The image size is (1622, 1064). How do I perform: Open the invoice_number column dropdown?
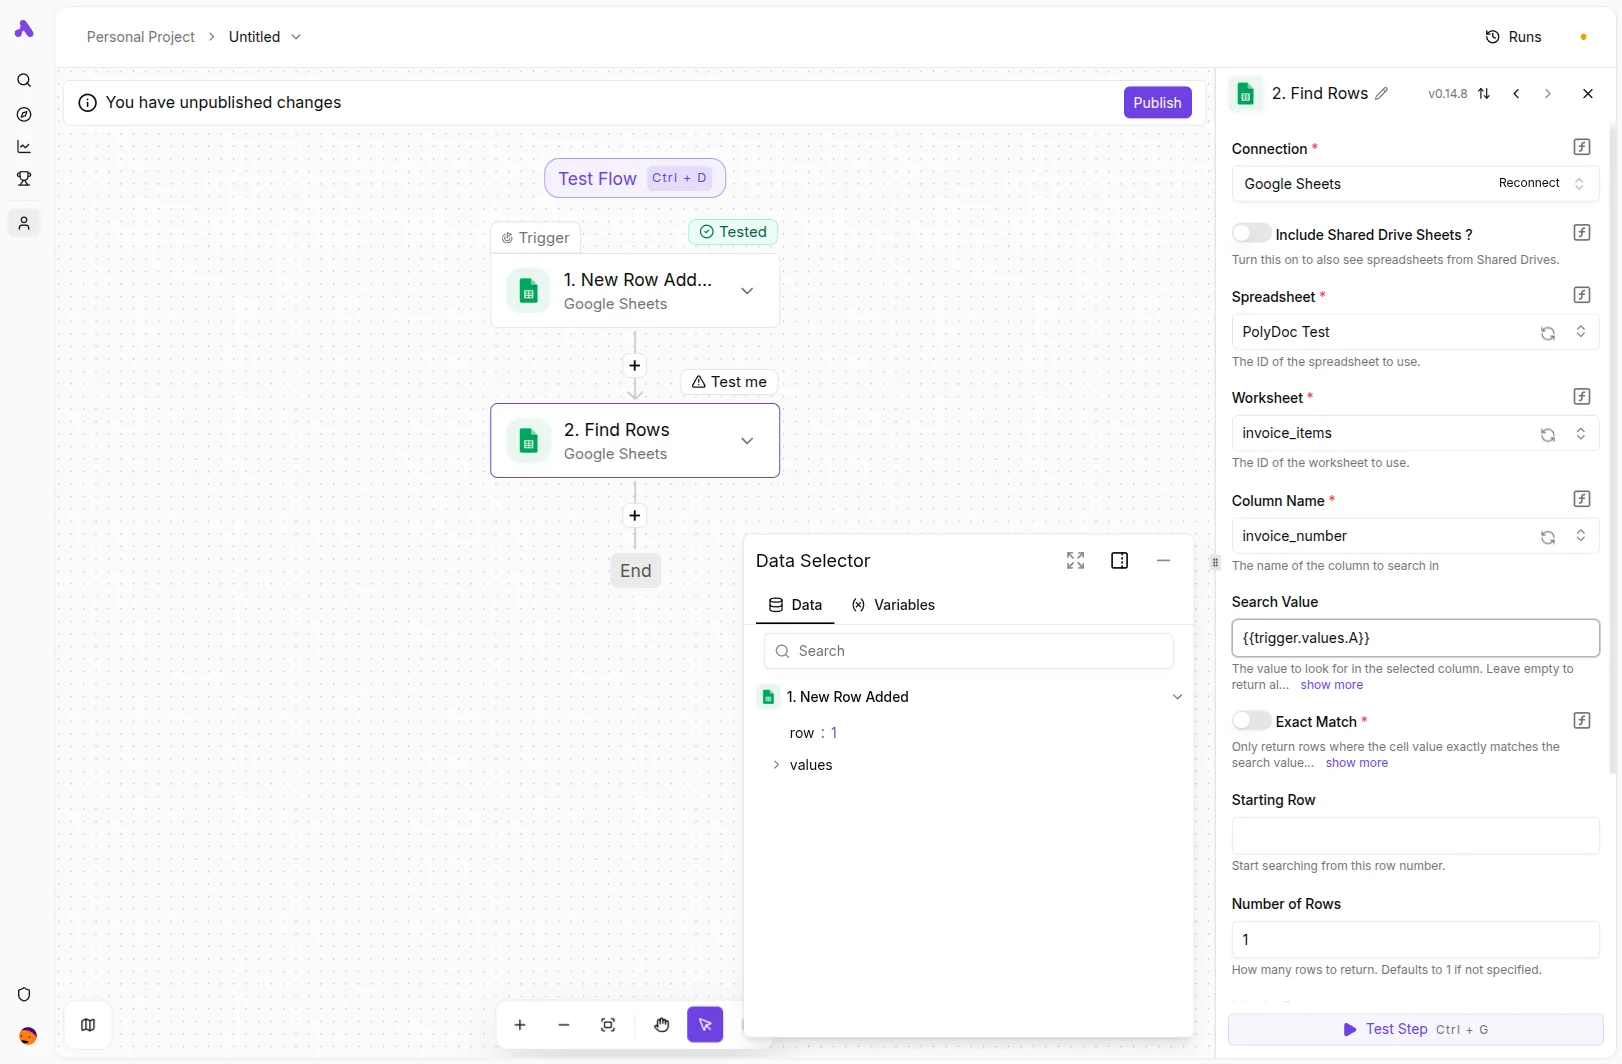1415,536
